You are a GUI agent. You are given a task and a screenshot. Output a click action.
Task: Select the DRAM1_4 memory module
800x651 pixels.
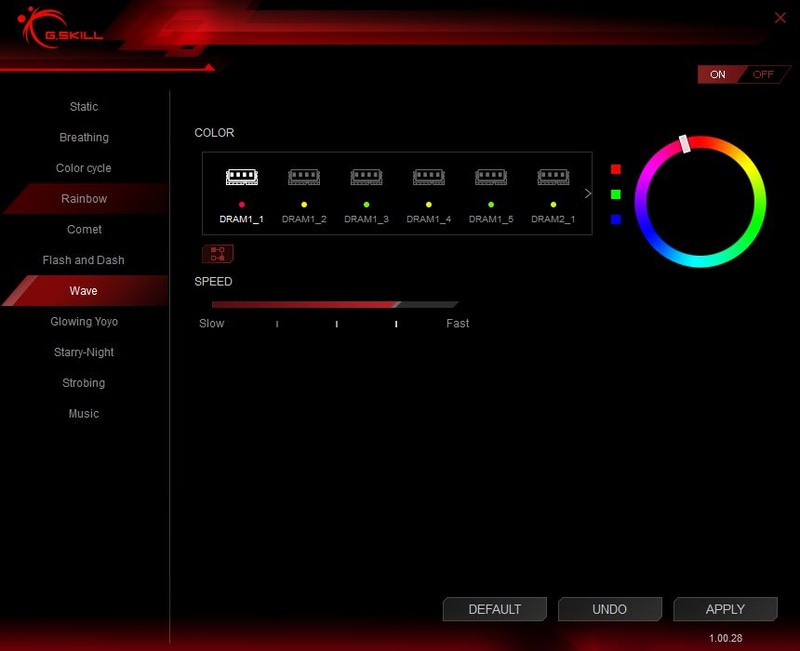click(x=429, y=177)
